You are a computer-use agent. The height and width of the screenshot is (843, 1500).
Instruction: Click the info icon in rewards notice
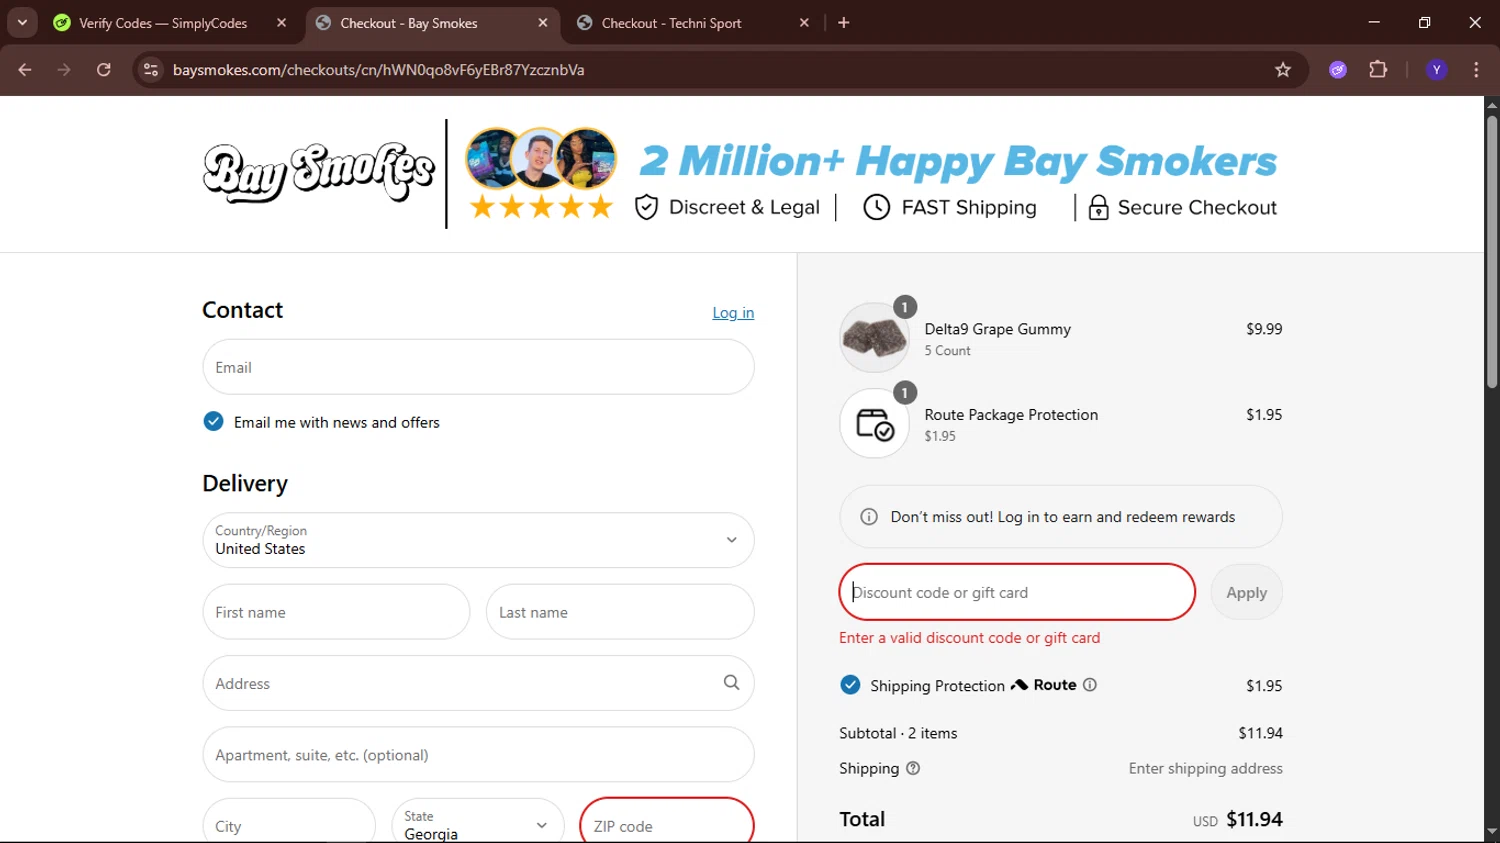[869, 517]
